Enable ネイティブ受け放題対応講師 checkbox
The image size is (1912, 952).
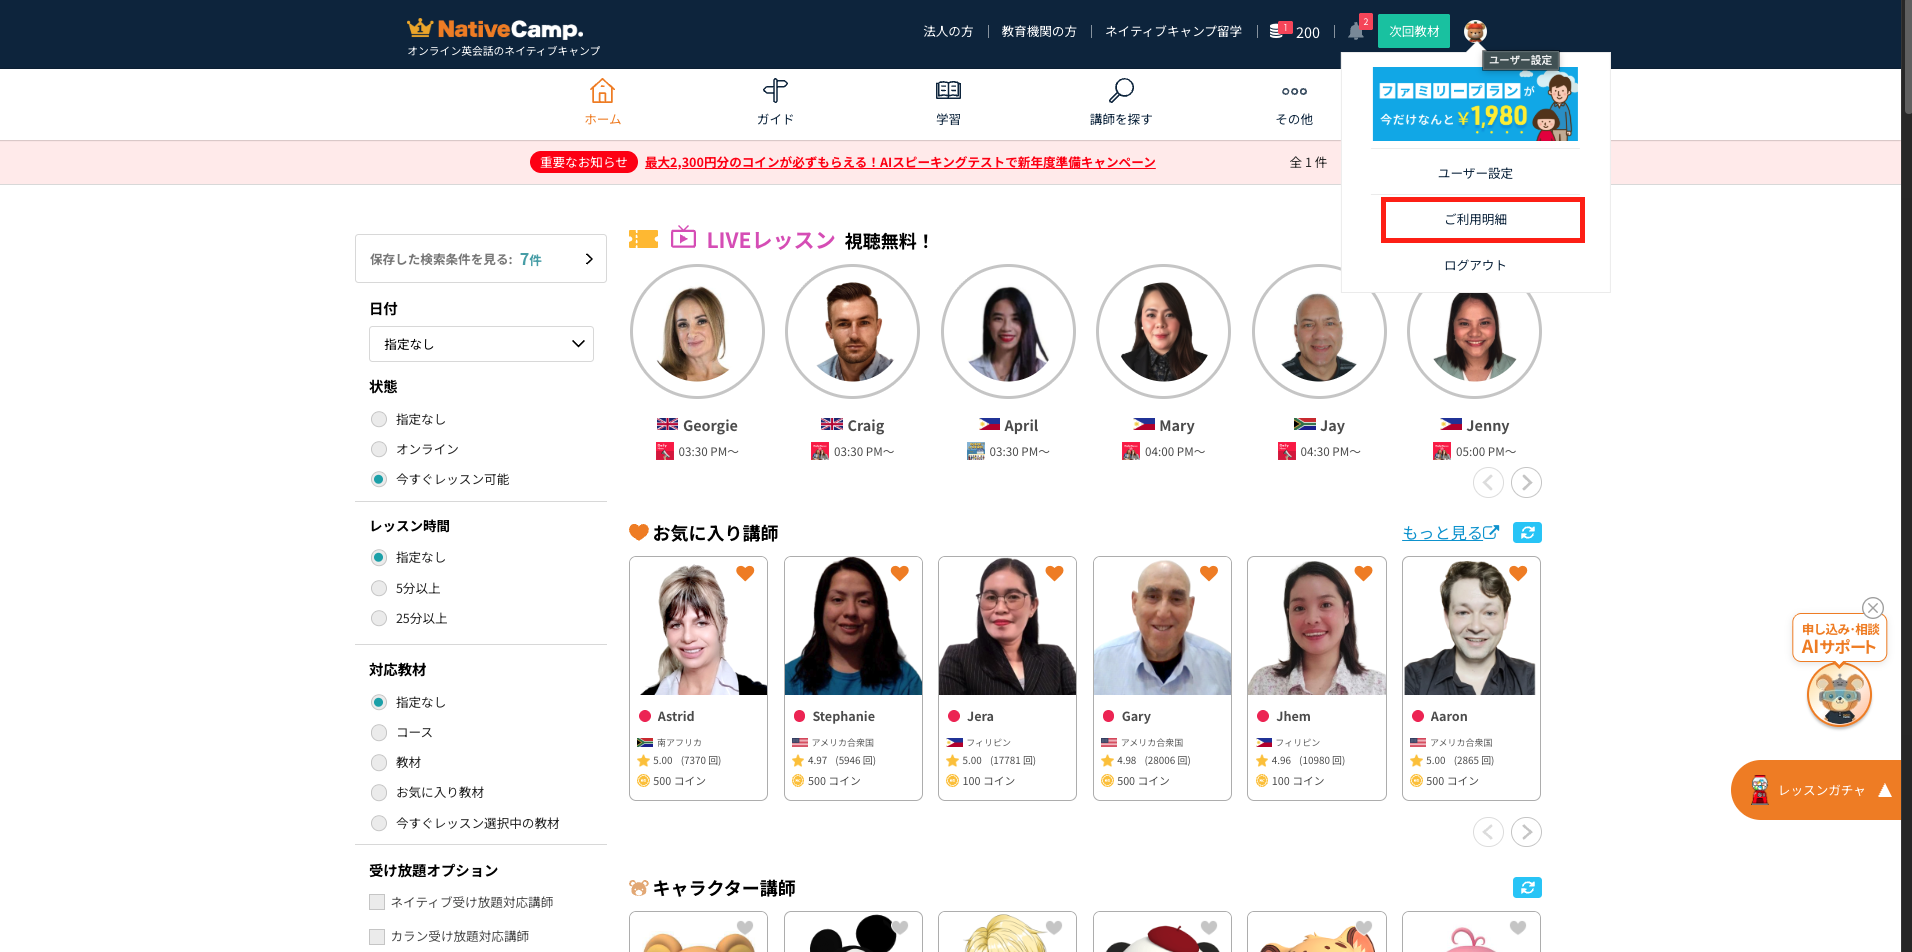377,902
